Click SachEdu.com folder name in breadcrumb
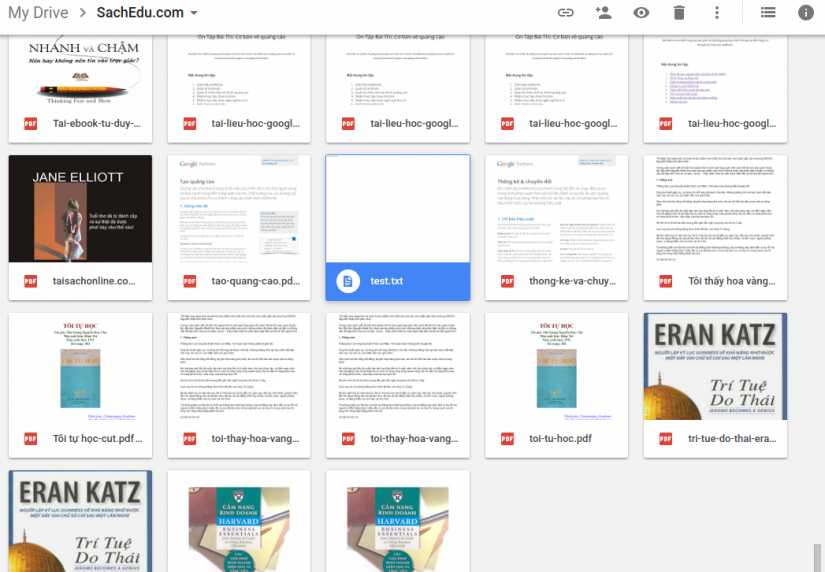This screenshot has height=572, width=825. (140, 13)
